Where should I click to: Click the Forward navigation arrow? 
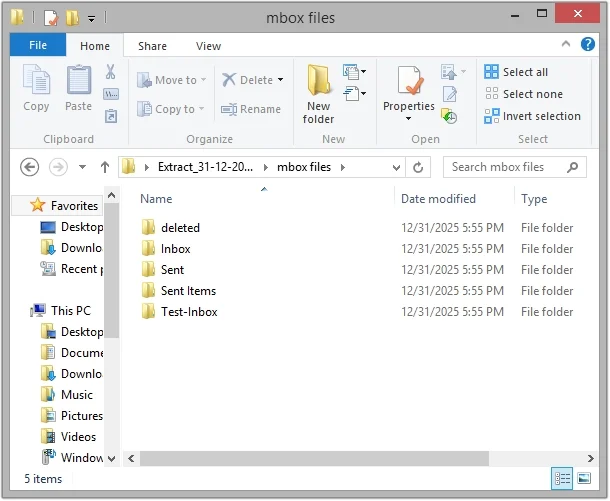(x=58, y=167)
